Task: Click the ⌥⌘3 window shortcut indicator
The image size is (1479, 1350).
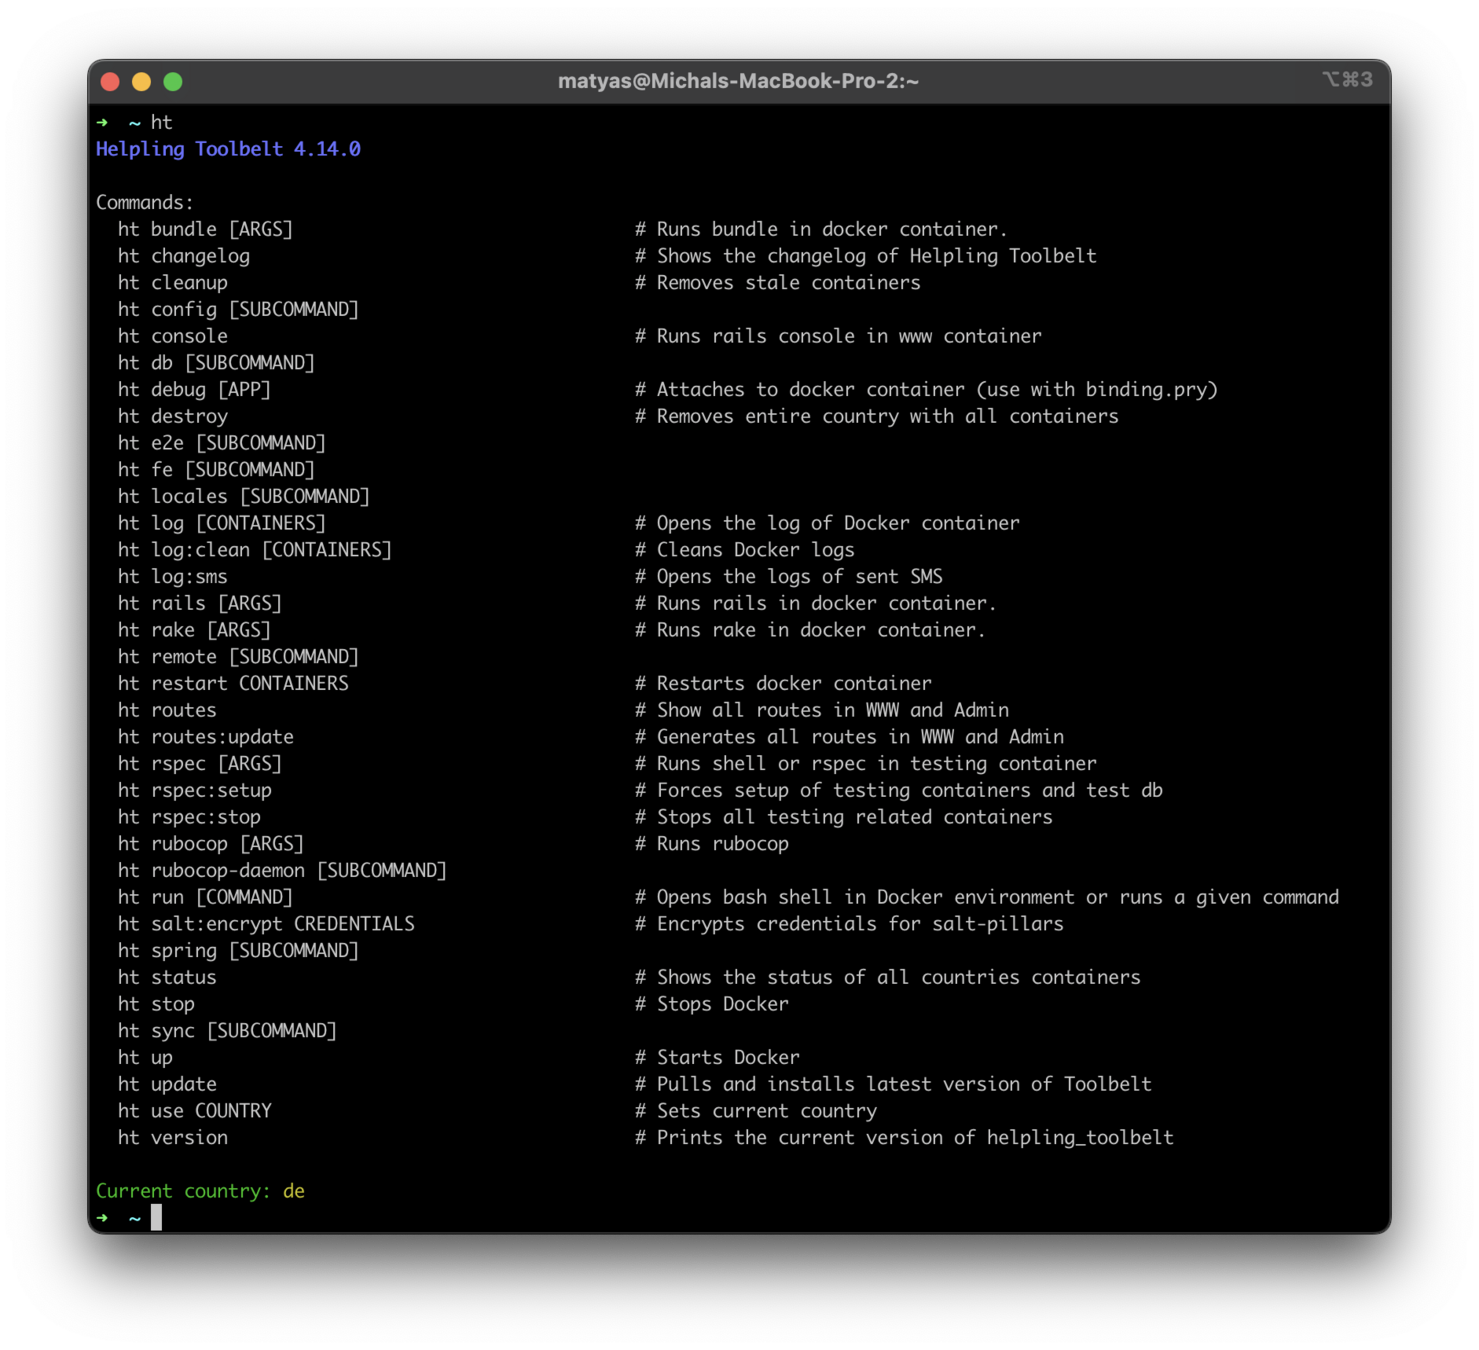Action: [x=1348, y=79]
